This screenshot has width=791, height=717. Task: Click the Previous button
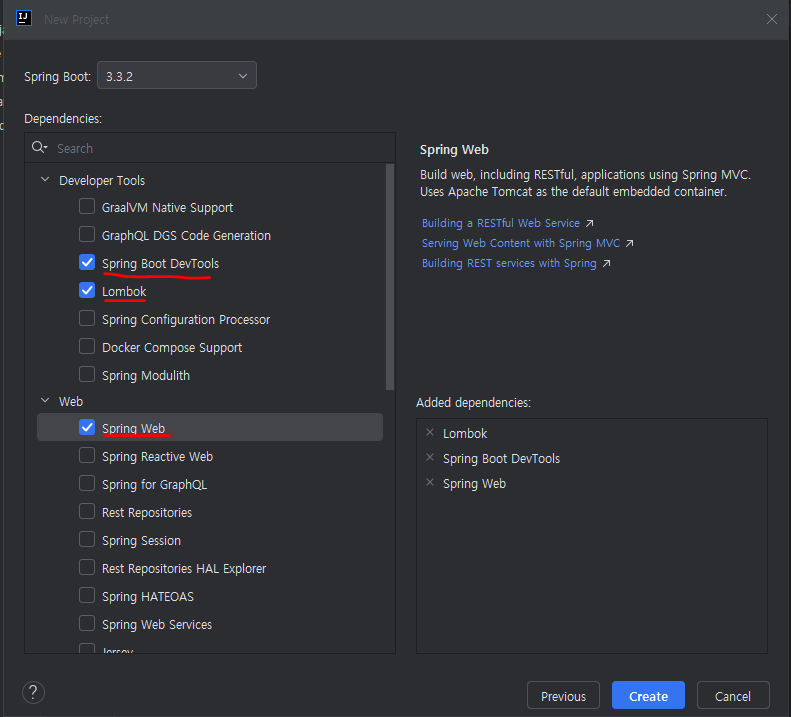pos(563,696)
